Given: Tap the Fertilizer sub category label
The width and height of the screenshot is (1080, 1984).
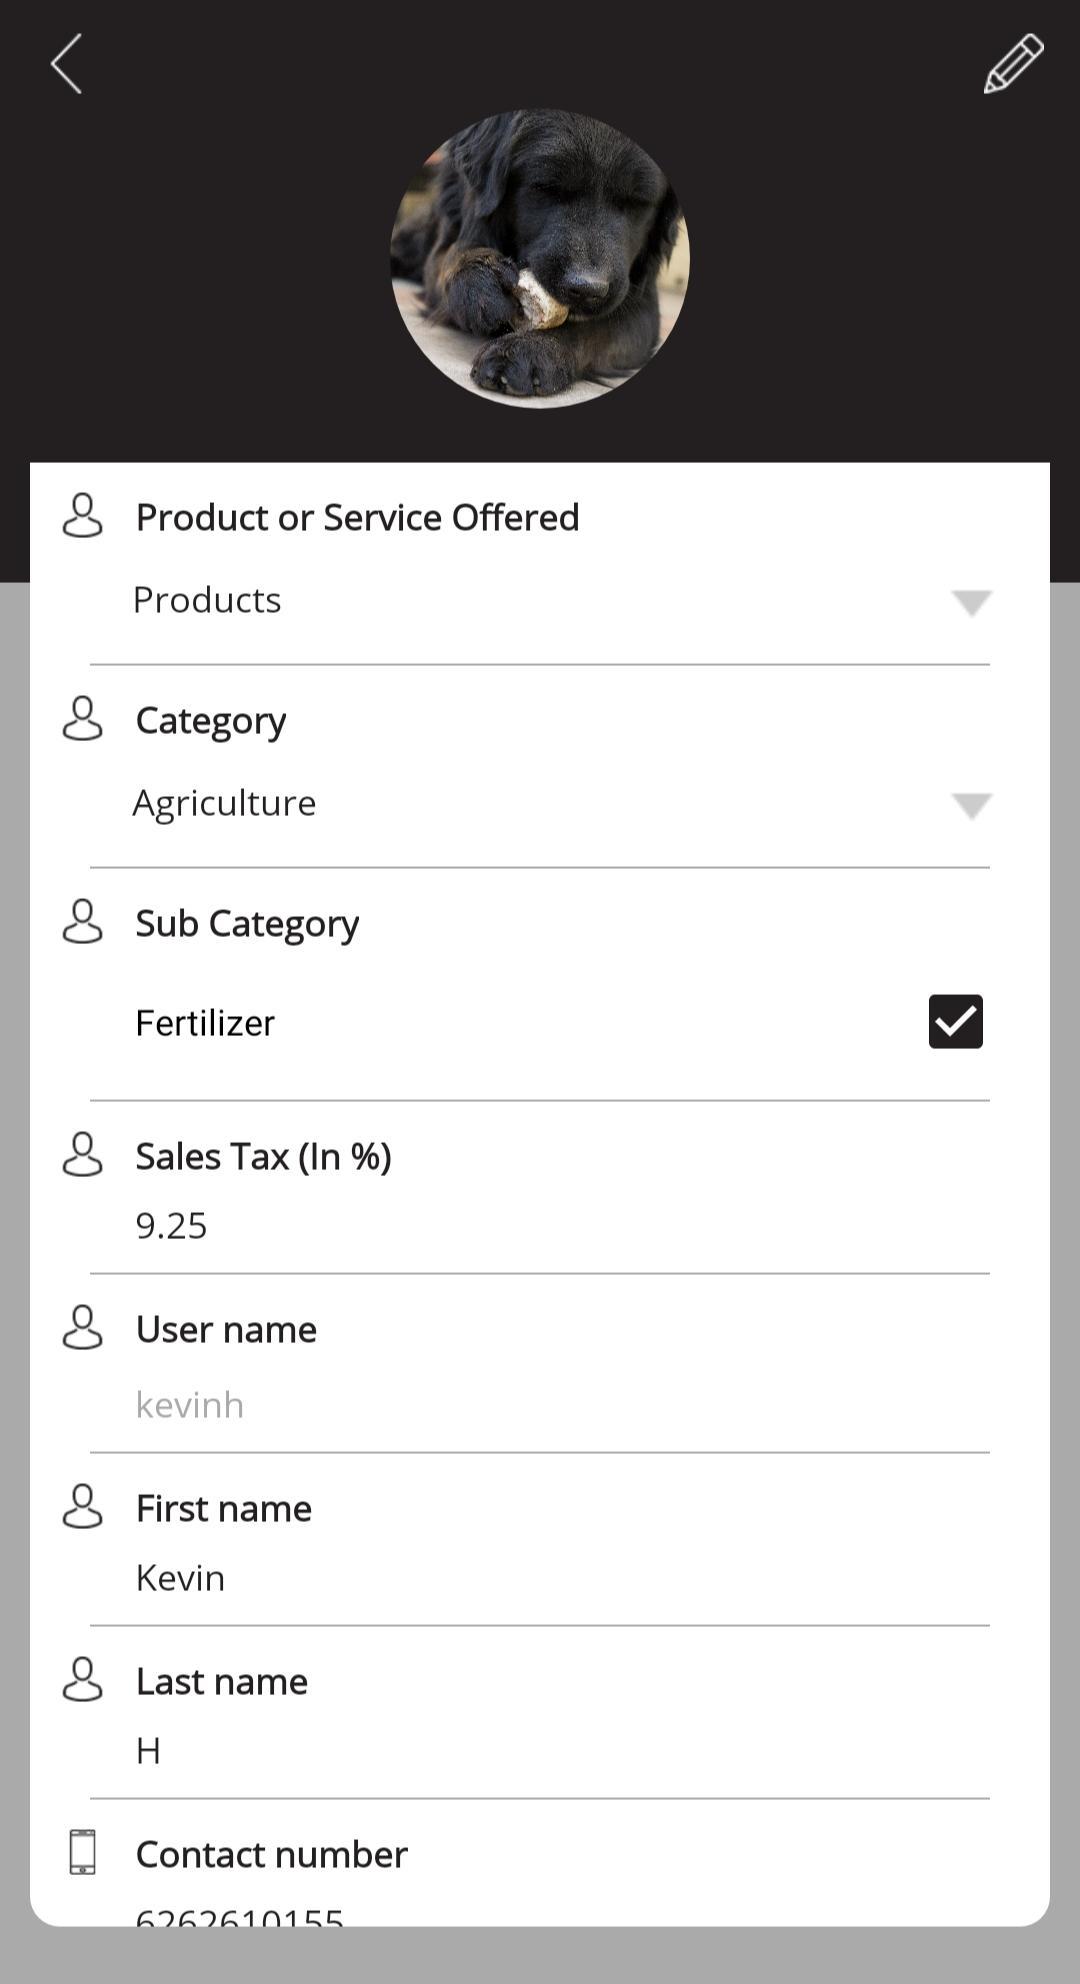Looking at the screenshot, I should click(205, 1023).
